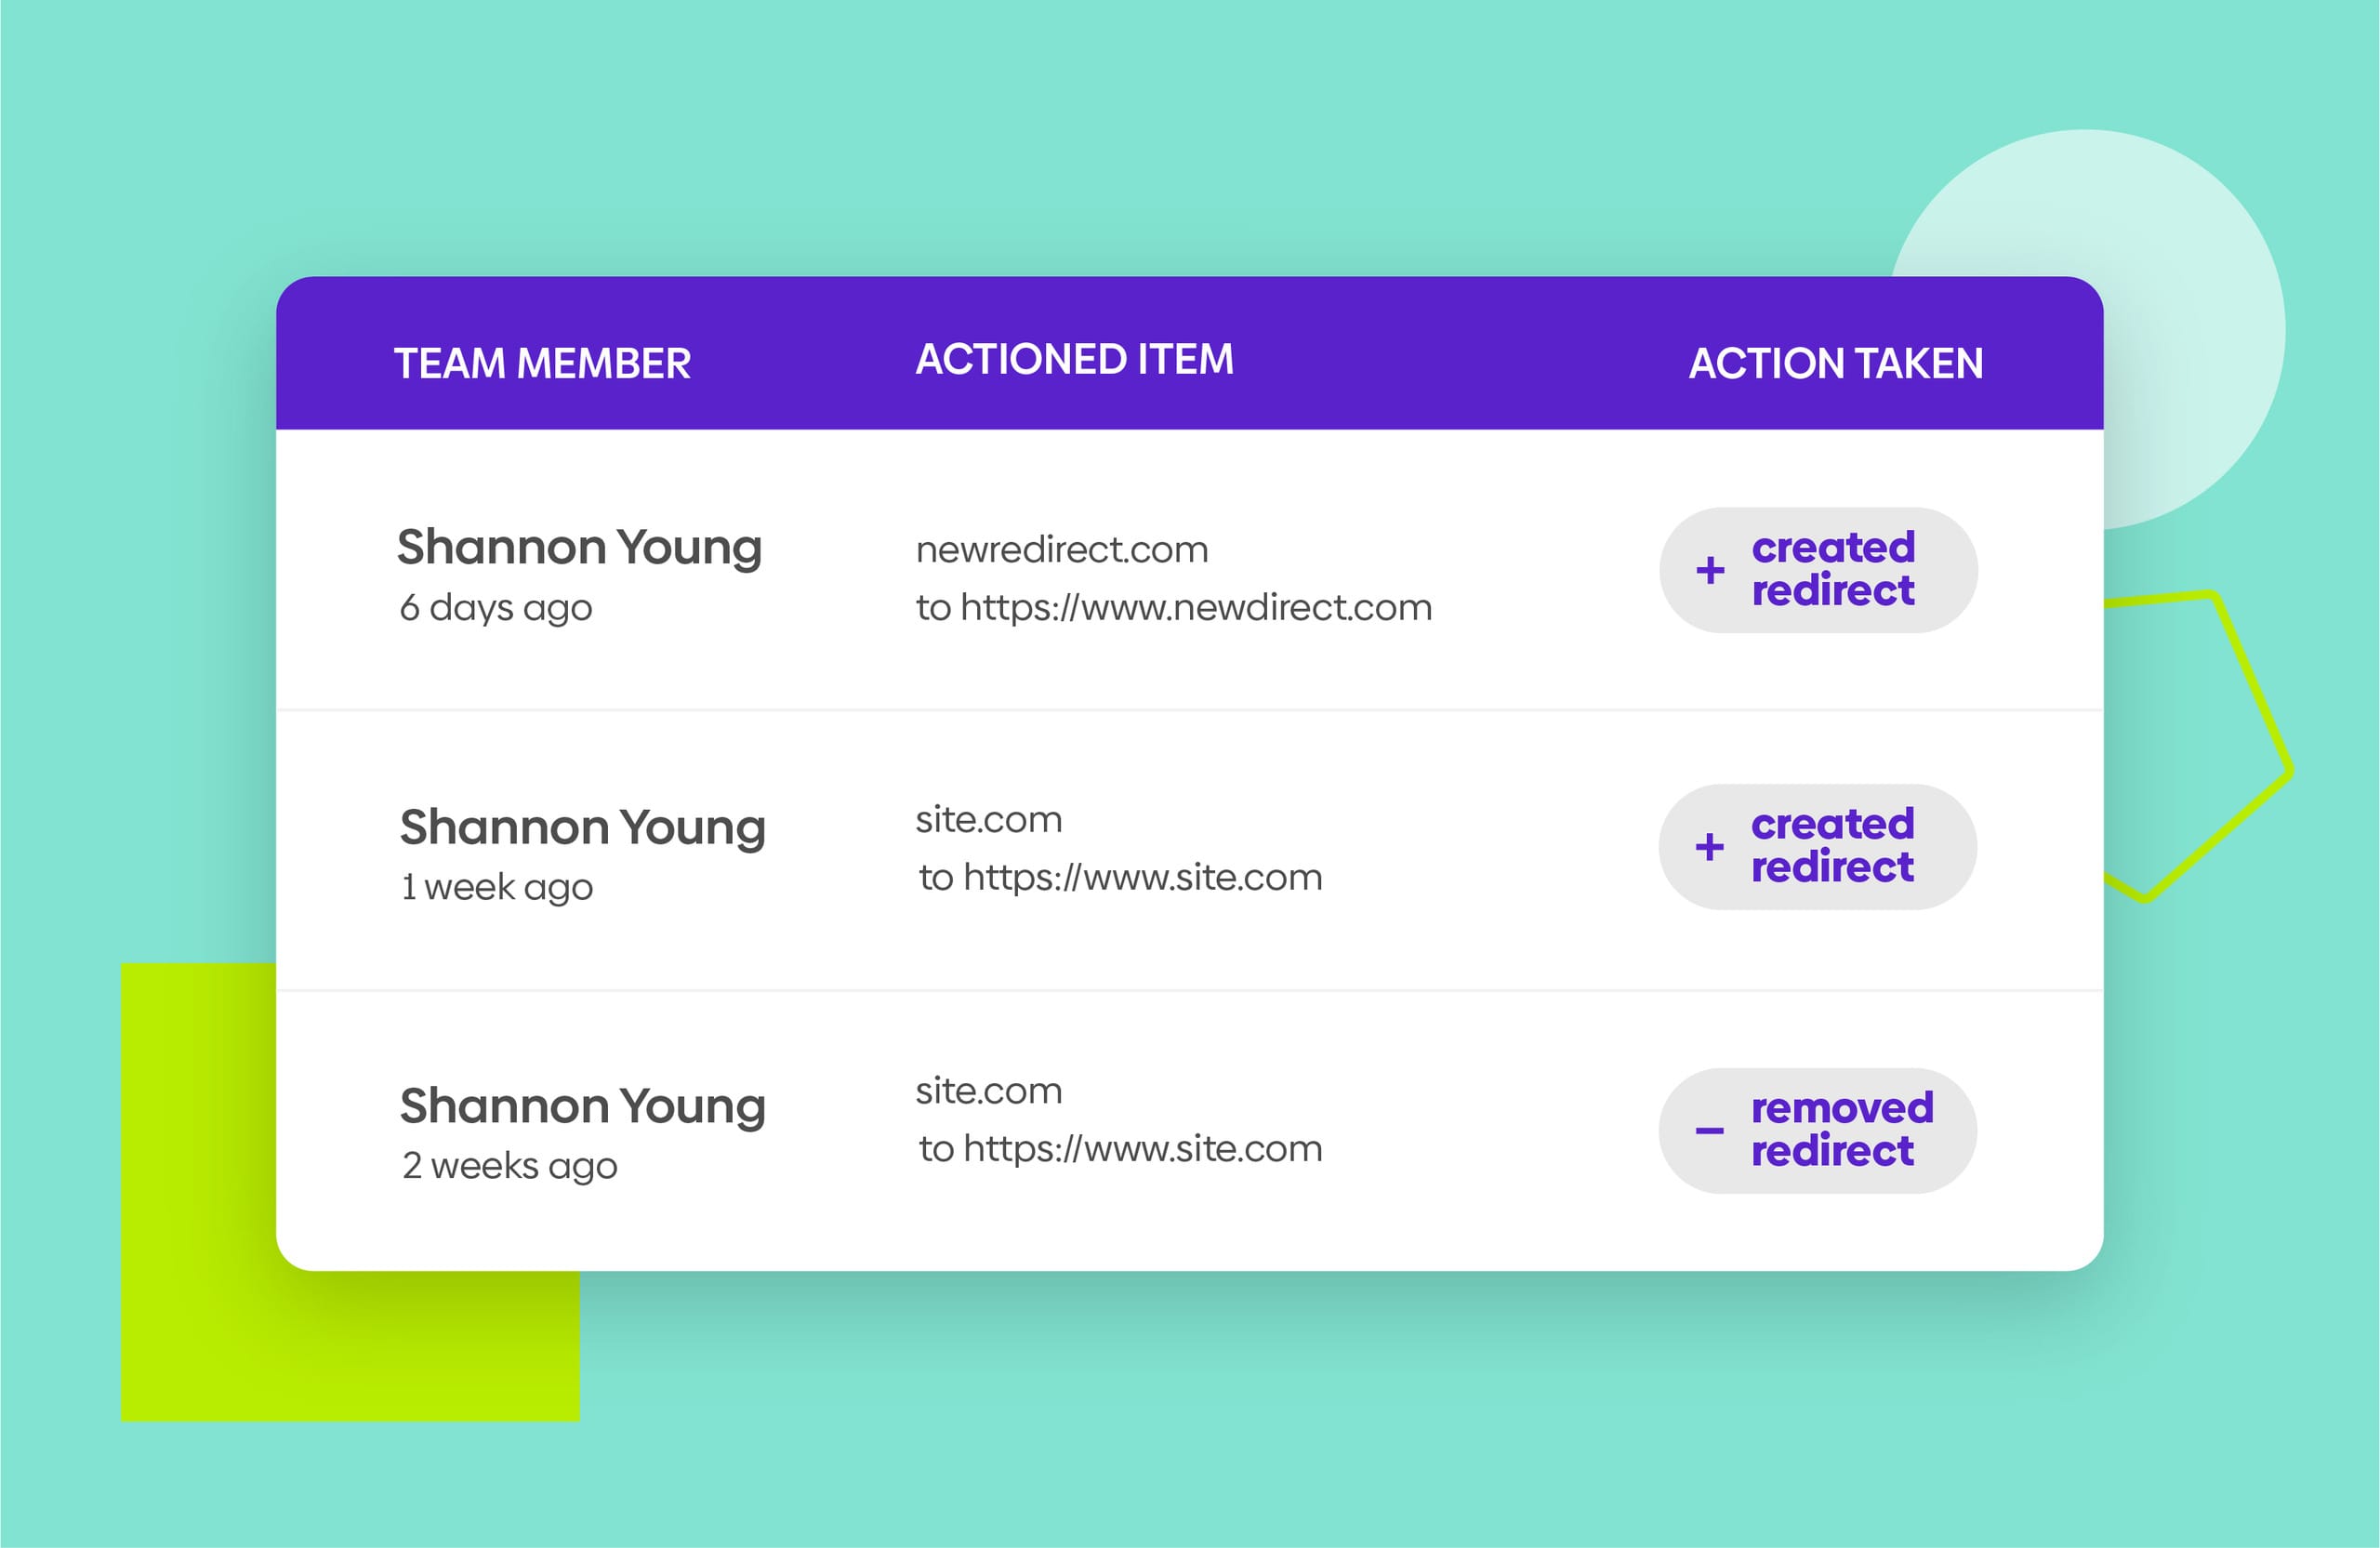Click the "1 week ago" timestamp

click(497, 887)
